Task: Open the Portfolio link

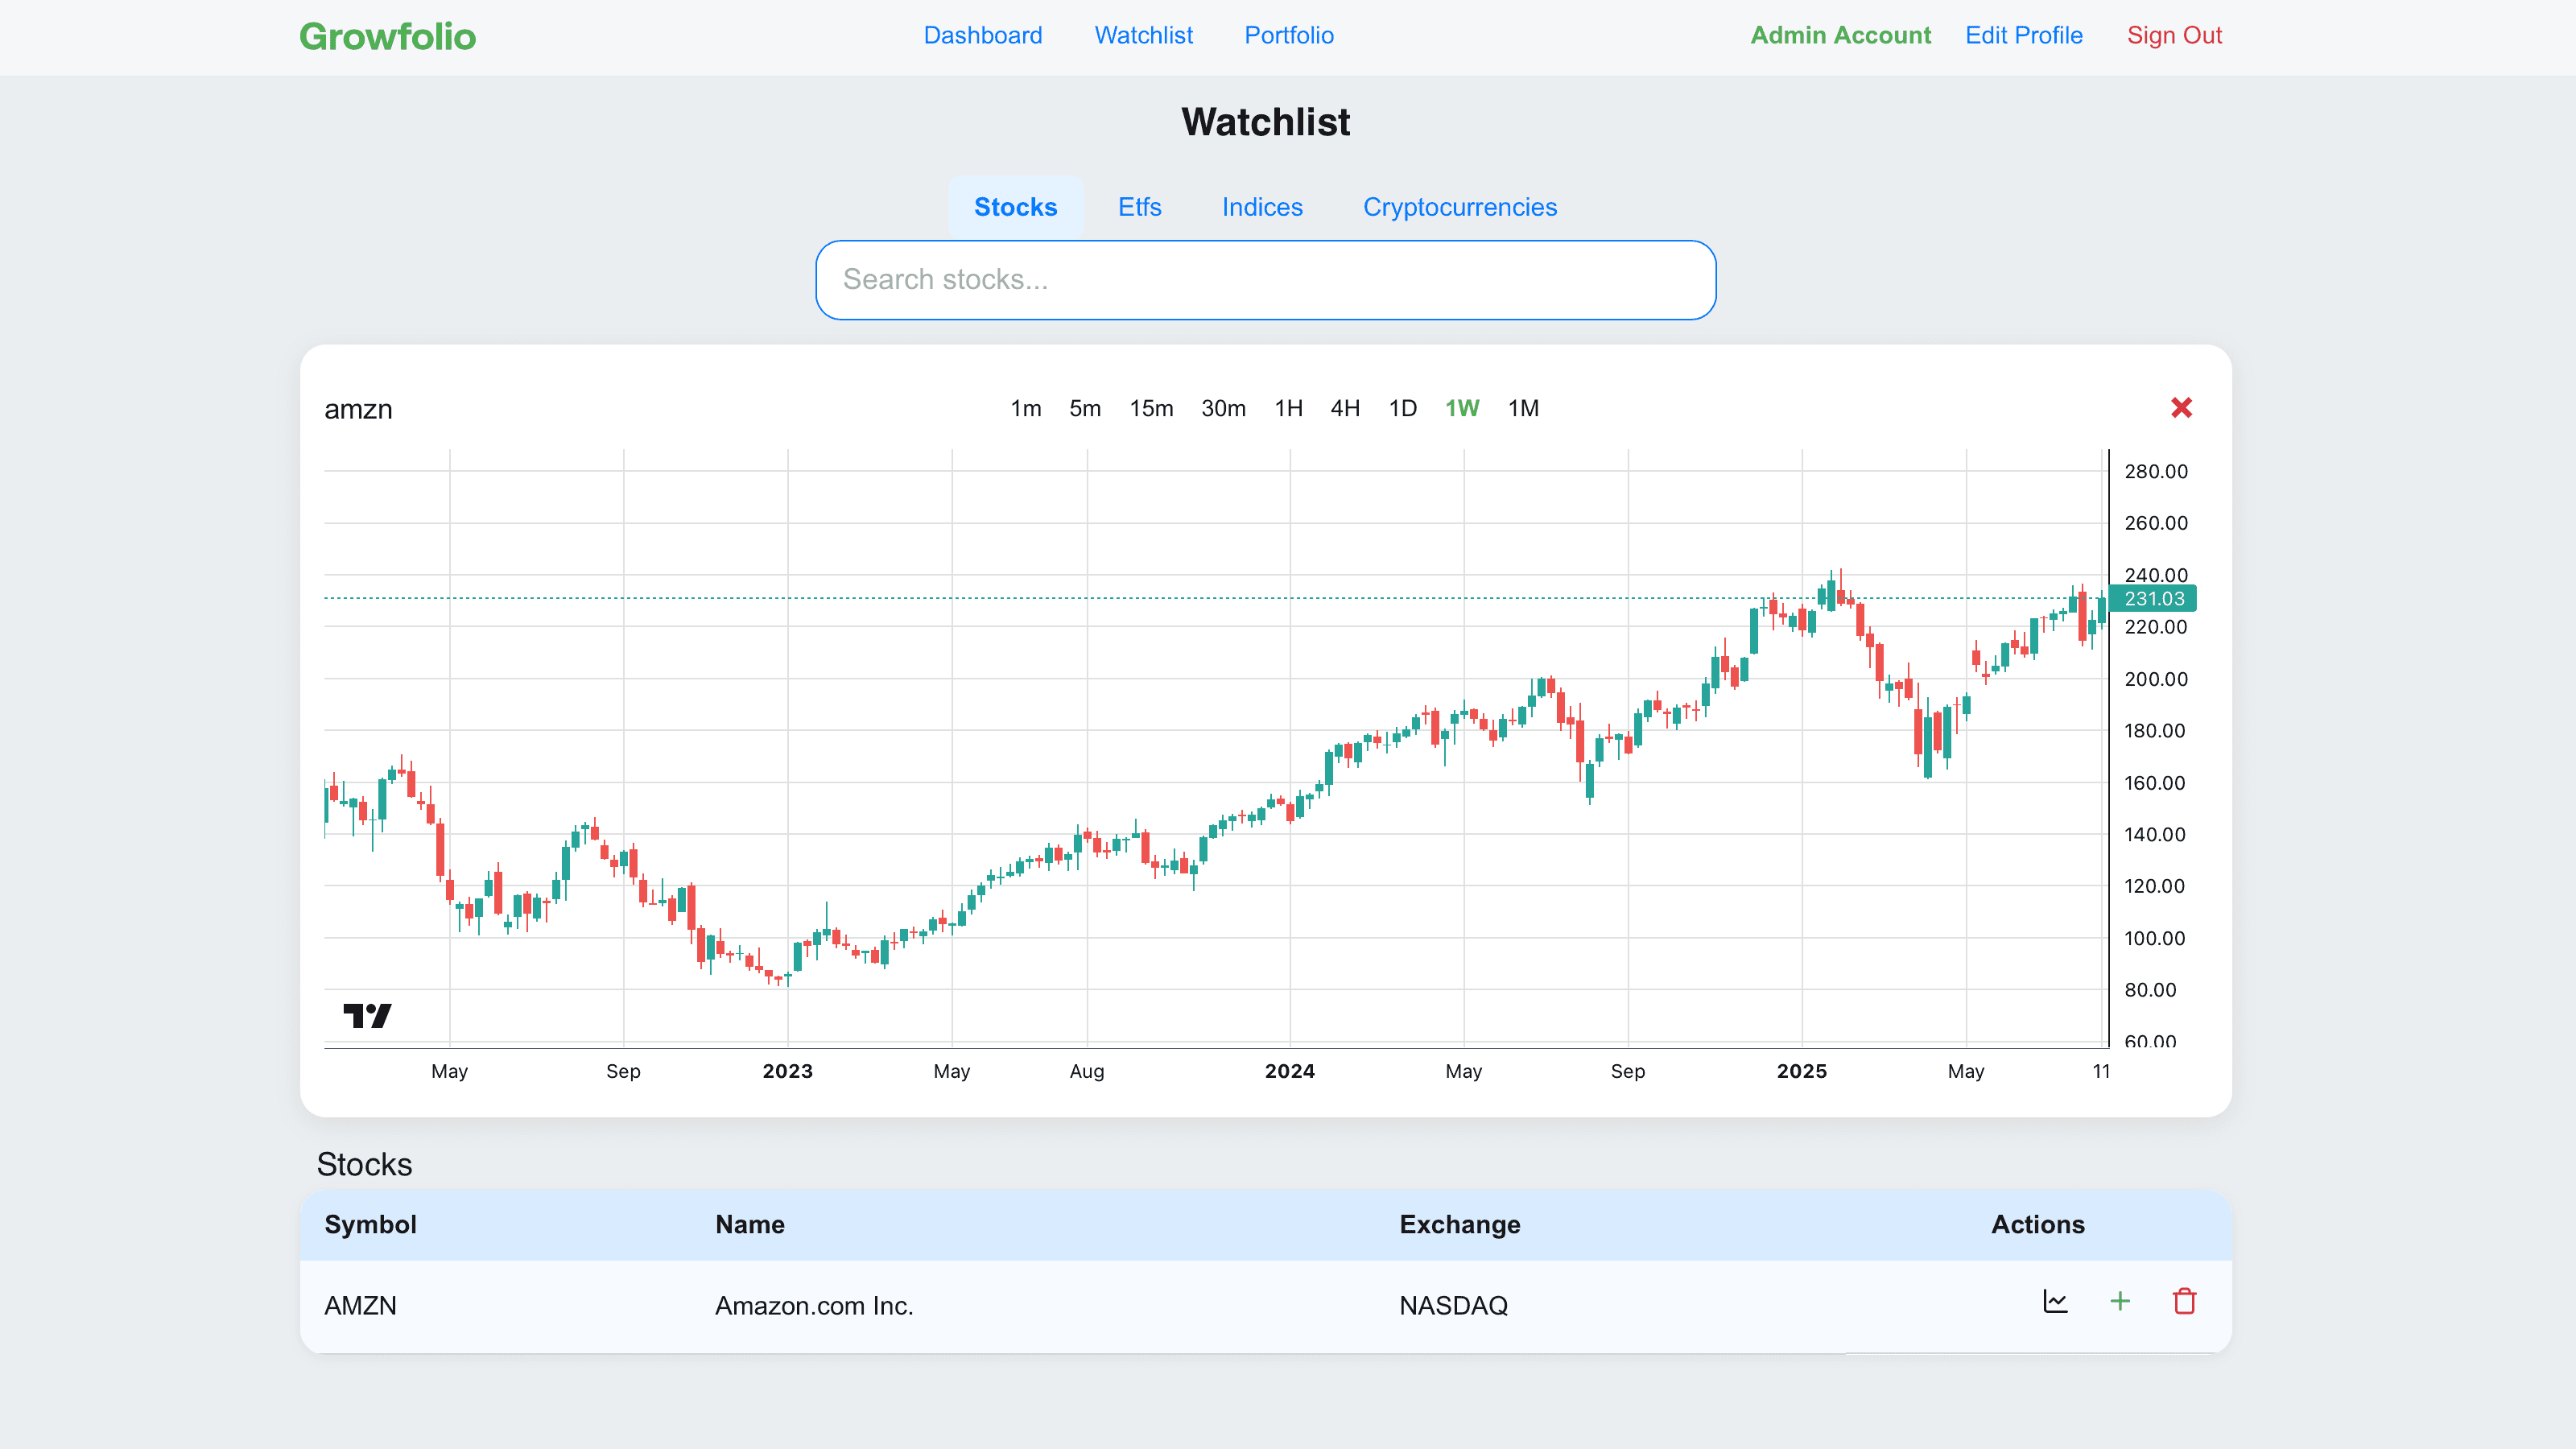Action: (x=1288, y=35)
